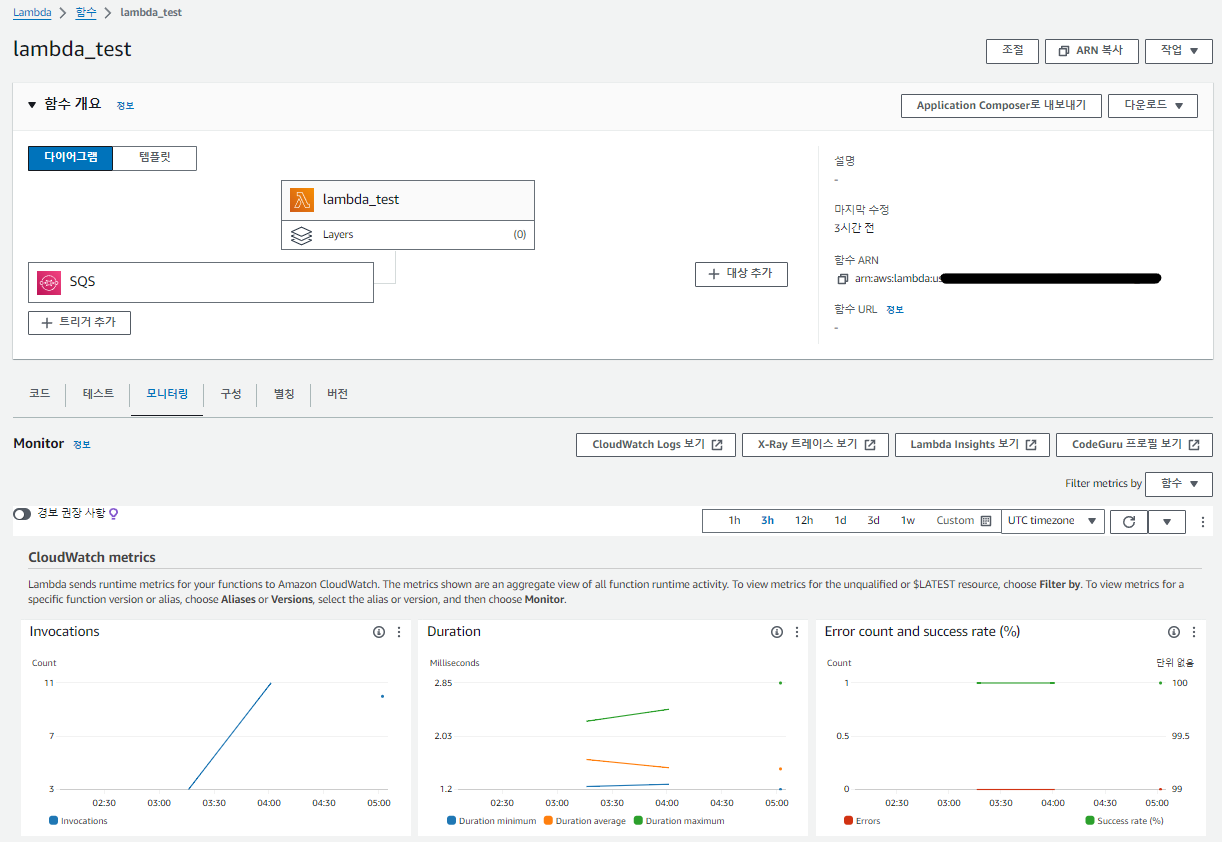Select the 1d time range

[x=841, y=521]
